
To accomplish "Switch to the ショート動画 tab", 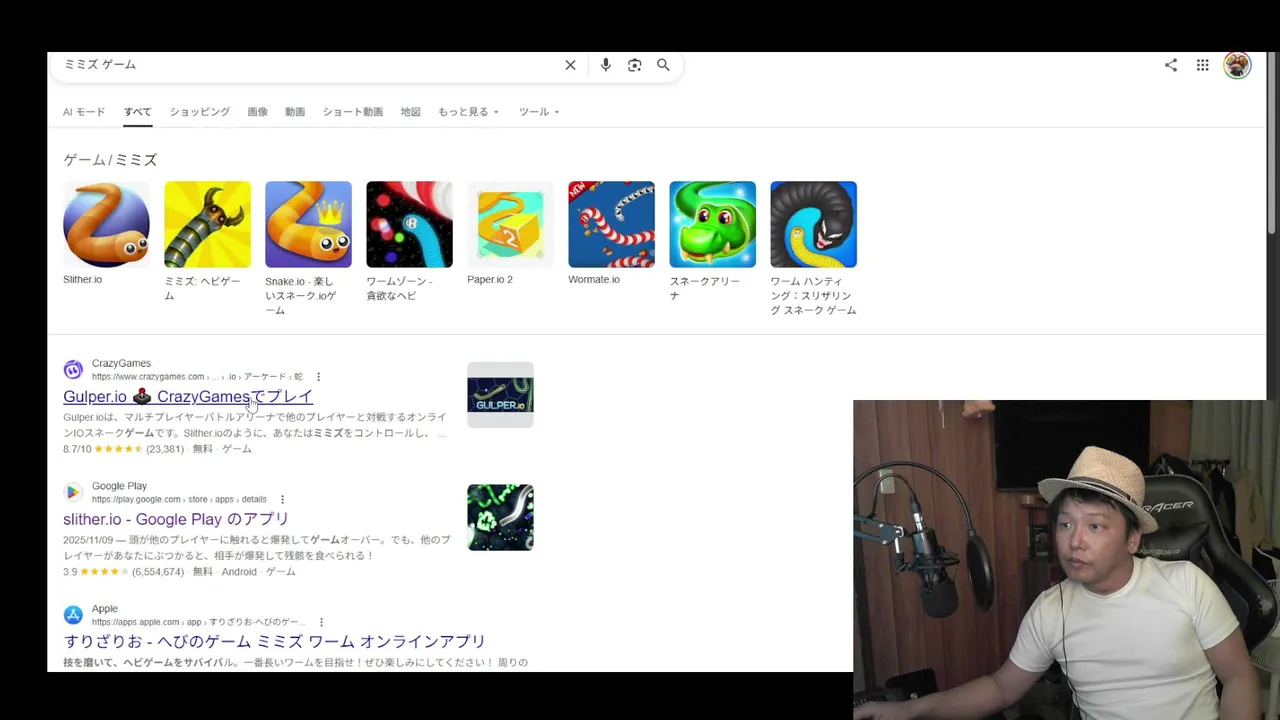I will 352,112.
